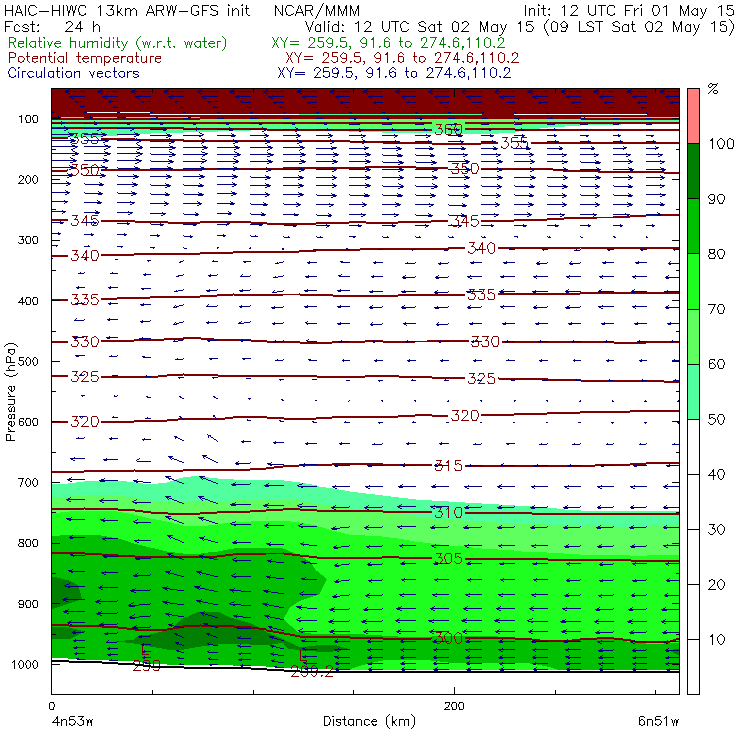Click the pink above-100% colorbar segment

pos(693,116)
